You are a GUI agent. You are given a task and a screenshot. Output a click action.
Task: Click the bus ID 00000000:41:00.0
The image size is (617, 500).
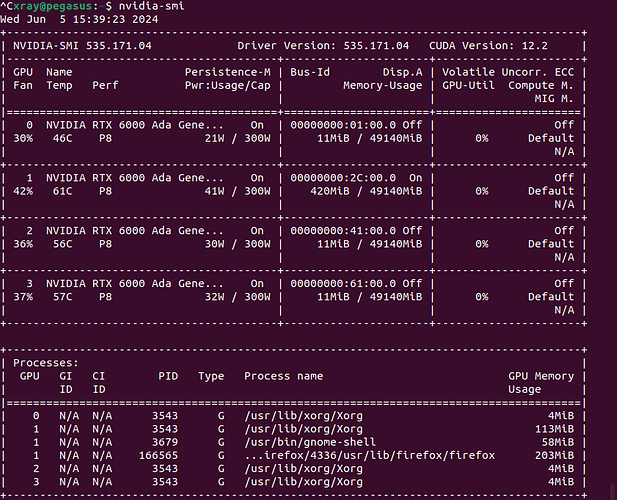[x=343, y=231]
